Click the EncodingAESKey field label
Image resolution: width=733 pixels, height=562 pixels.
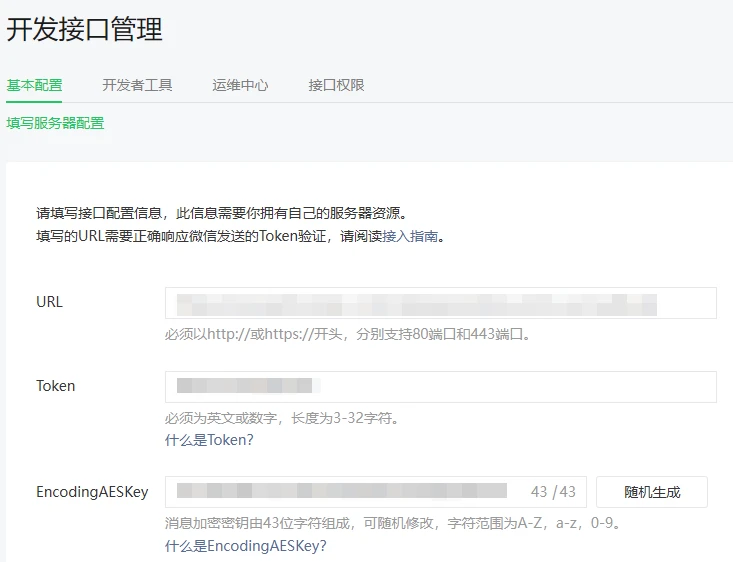pyautogui.click(x=92, y=492)
